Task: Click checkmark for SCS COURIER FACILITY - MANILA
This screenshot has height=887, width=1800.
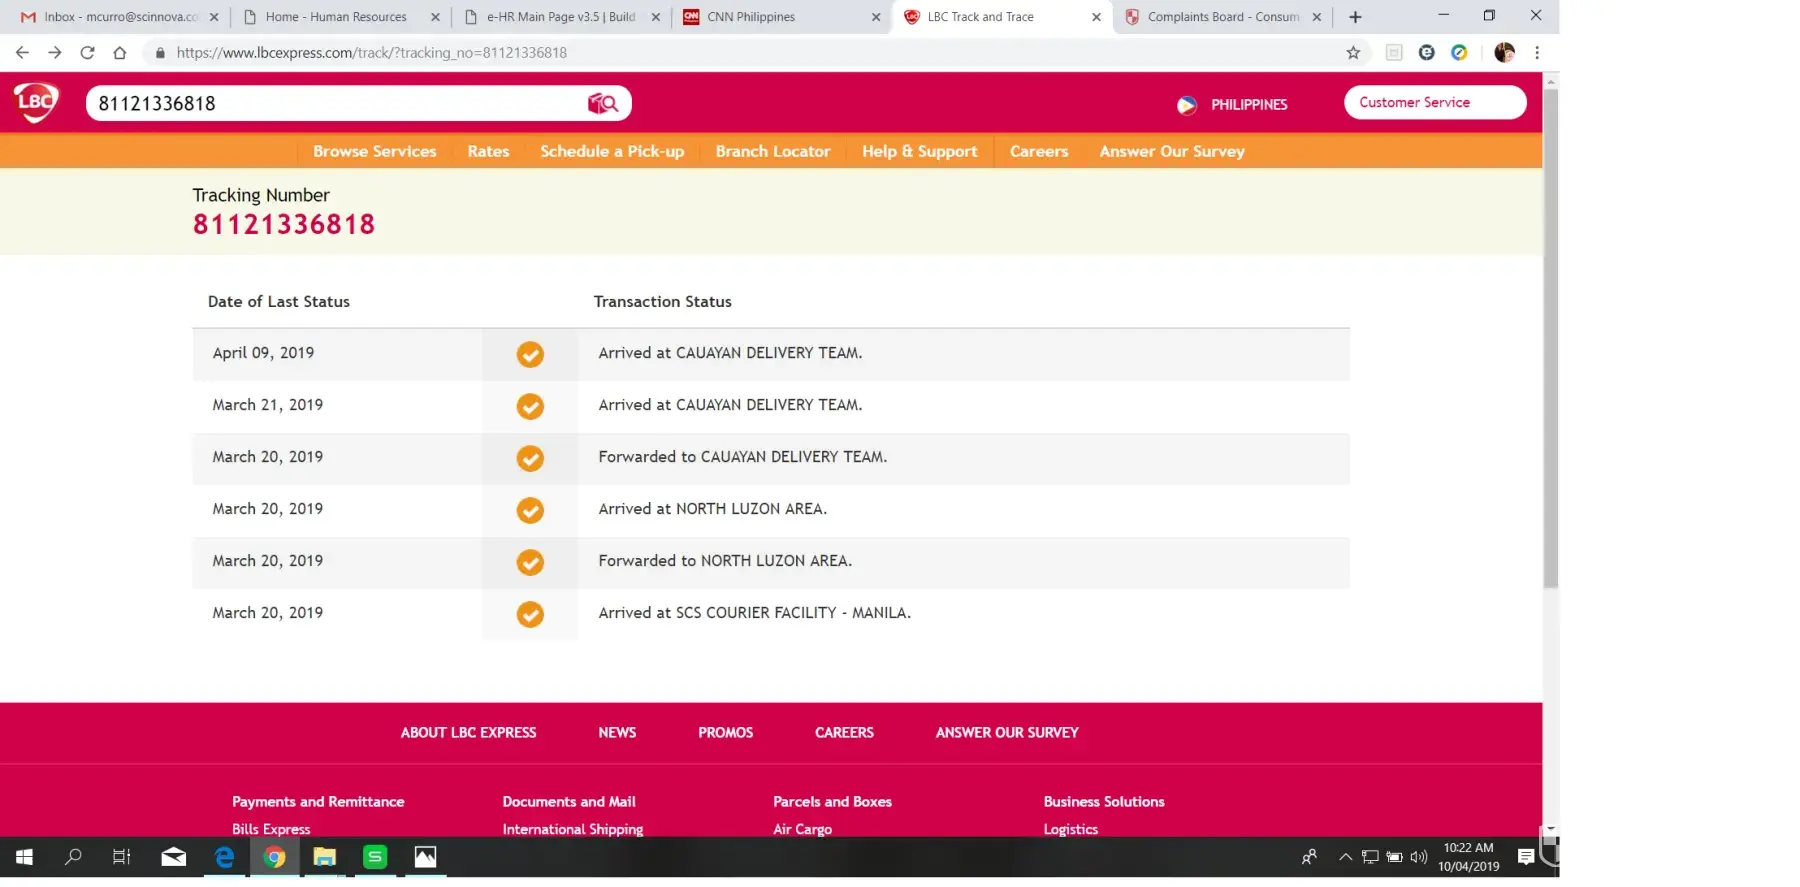Action: [x=530, y=614]
